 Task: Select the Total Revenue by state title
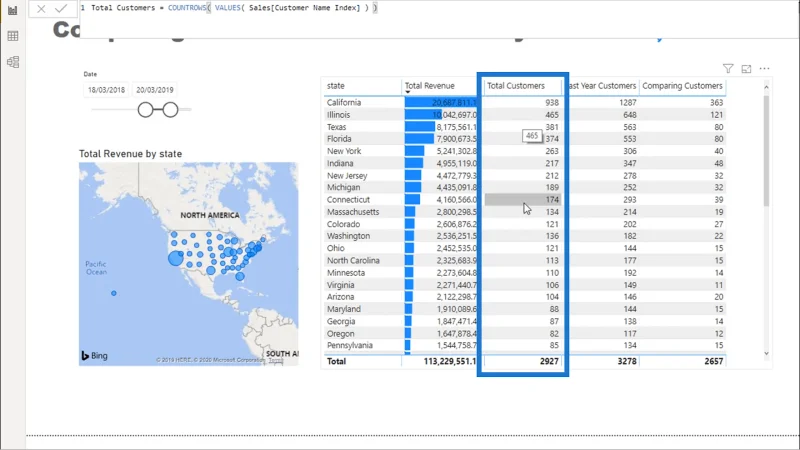pos(130,154)
